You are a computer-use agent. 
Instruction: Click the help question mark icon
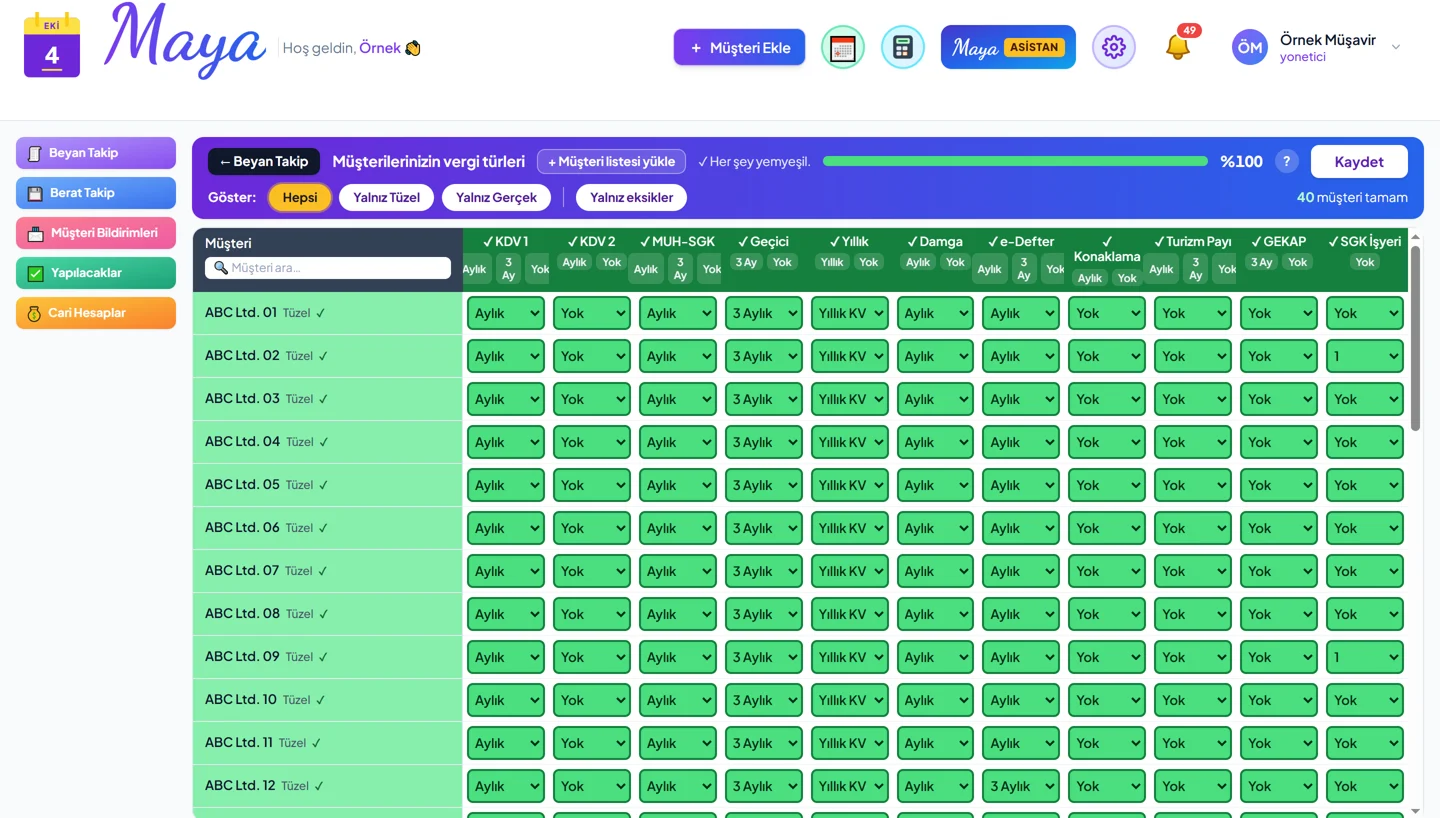[1286, 161]
